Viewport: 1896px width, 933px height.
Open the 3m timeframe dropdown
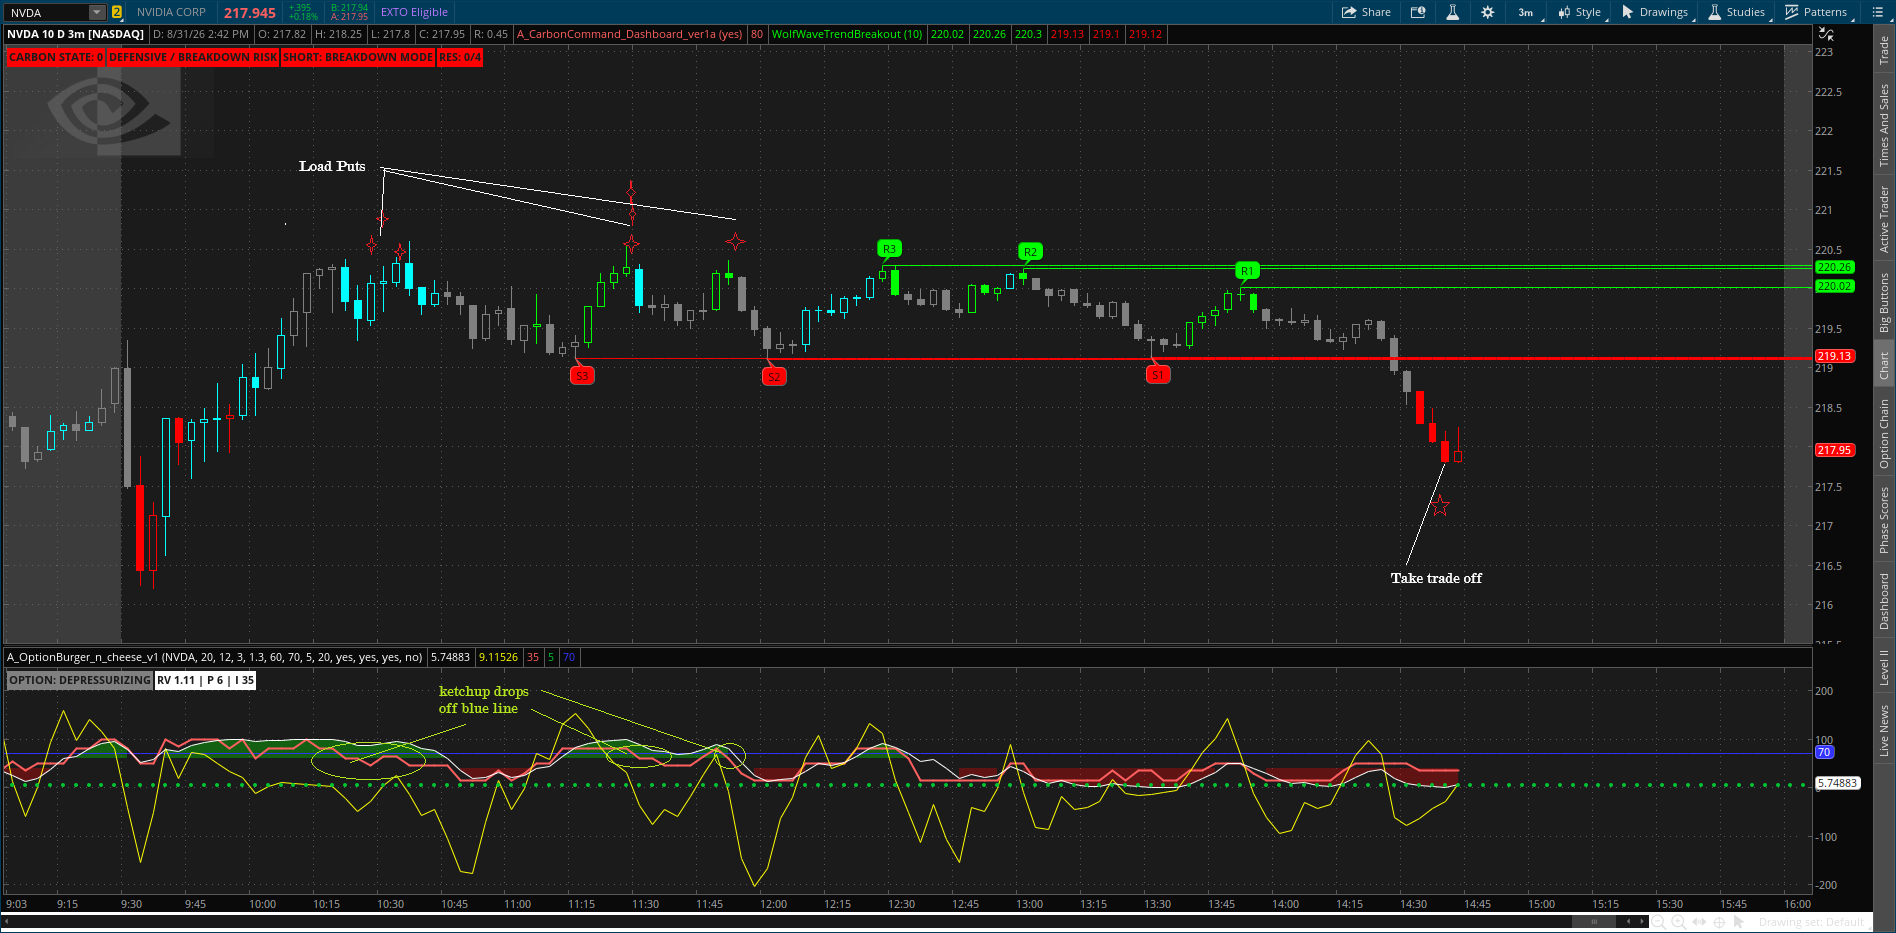click(x=1527, y=12)
